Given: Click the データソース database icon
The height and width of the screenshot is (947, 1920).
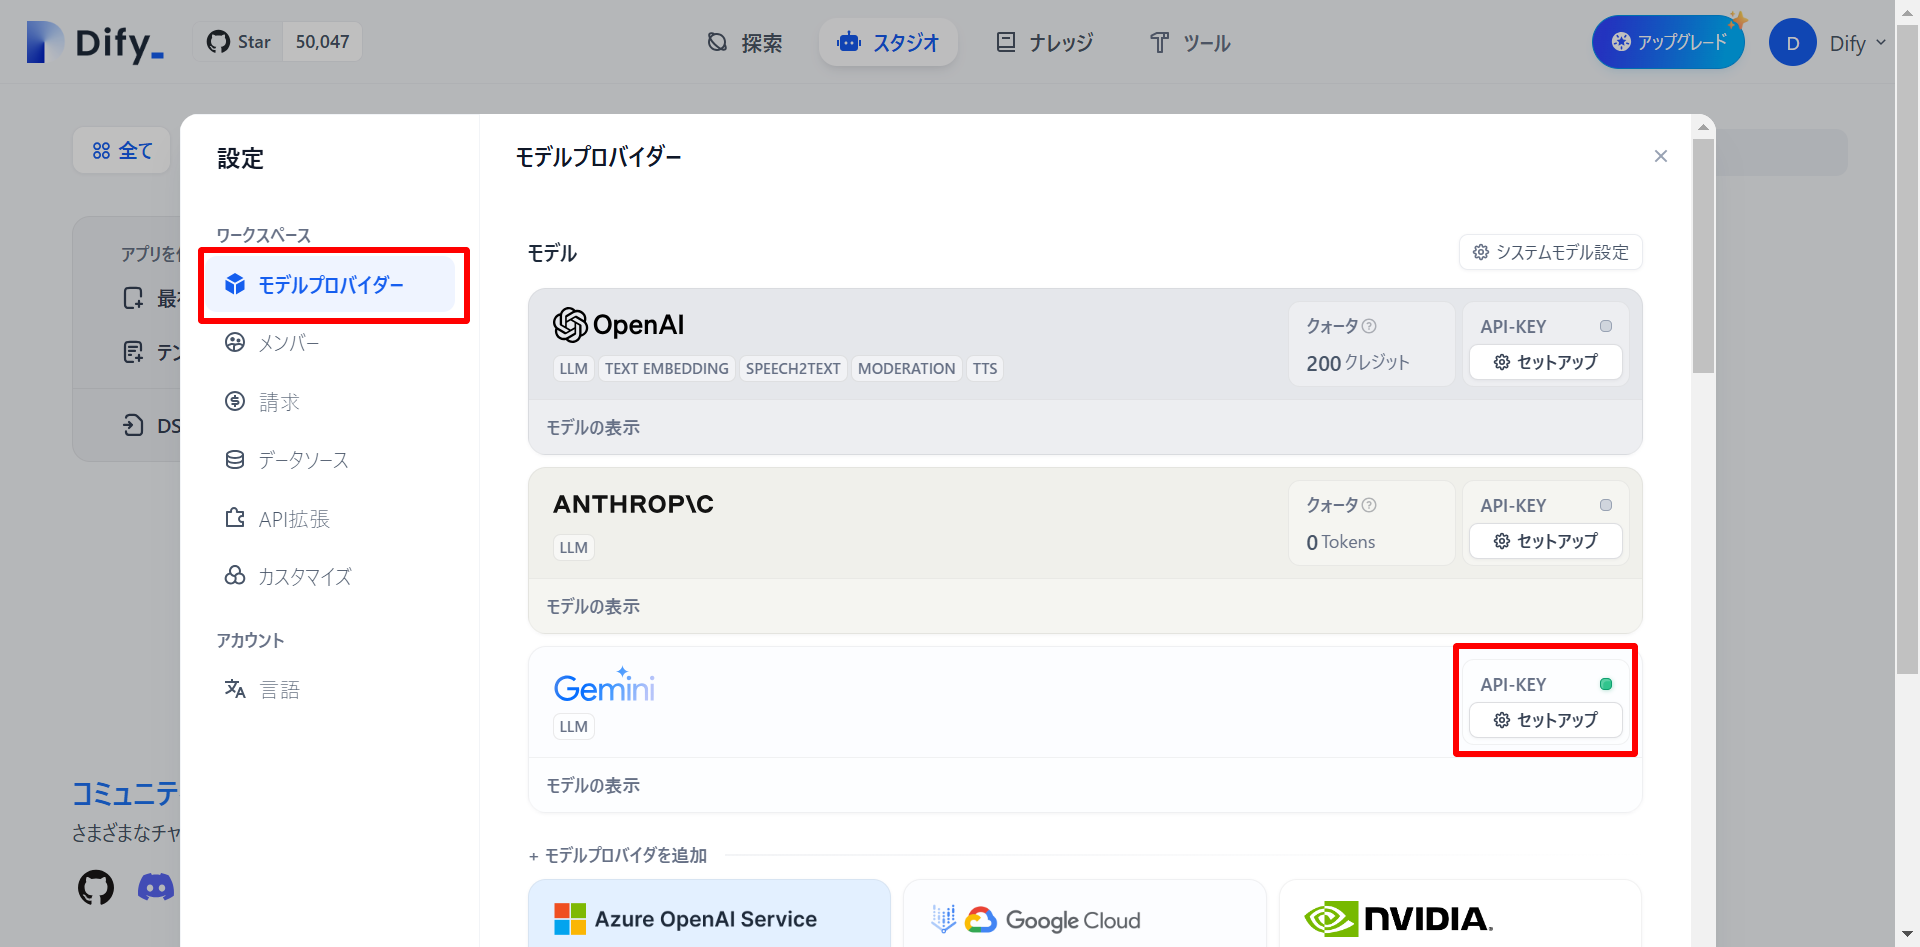Looking at the screenshot, I should (235, 459).
